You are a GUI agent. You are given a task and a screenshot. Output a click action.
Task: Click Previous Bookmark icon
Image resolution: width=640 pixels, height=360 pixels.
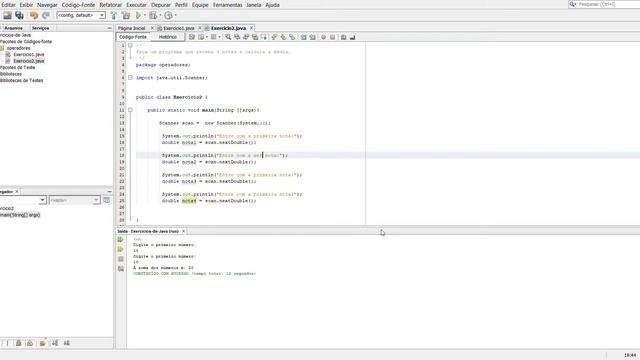(x=274, y=37)
